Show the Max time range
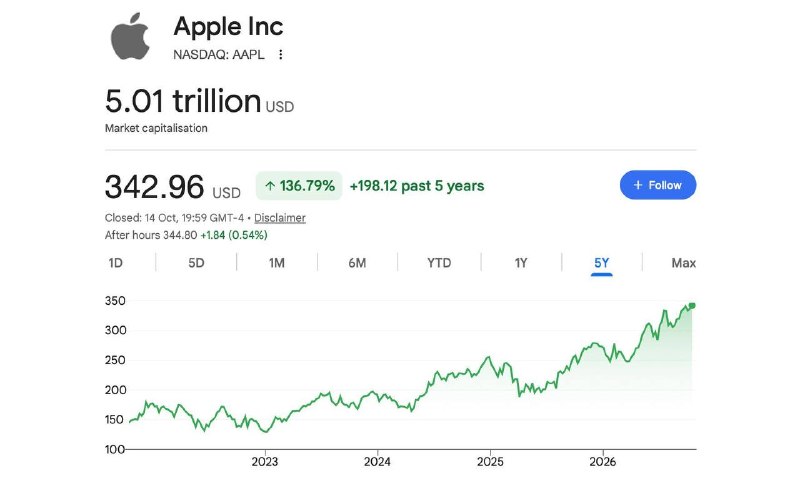 [x=683, y=263]
